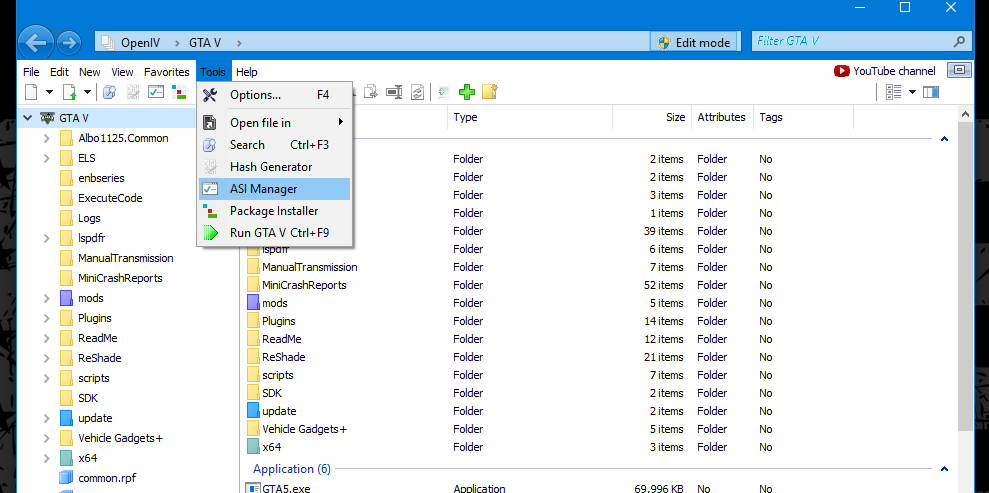This screenshot has width=989, height=493.
Task: Click the OpenIV root icon in address bar
Action: [108, 42]
